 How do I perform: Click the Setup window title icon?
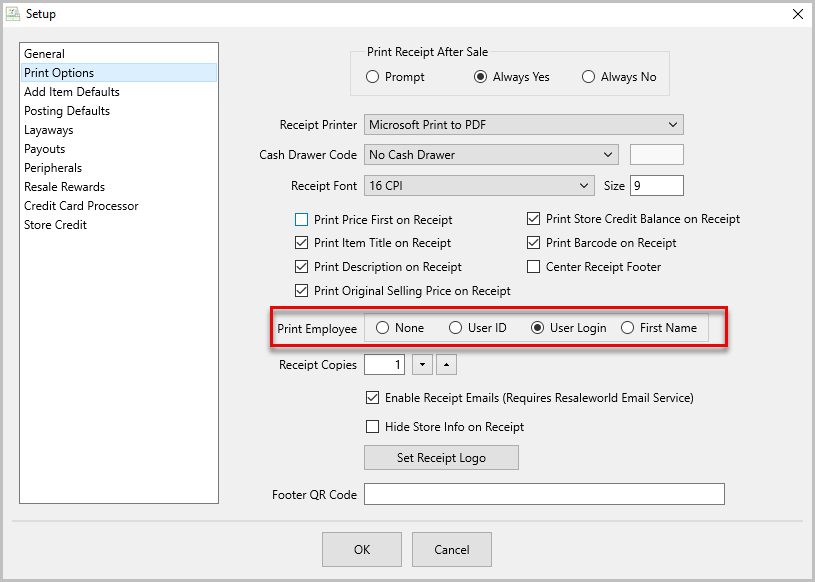coord(12,14)
